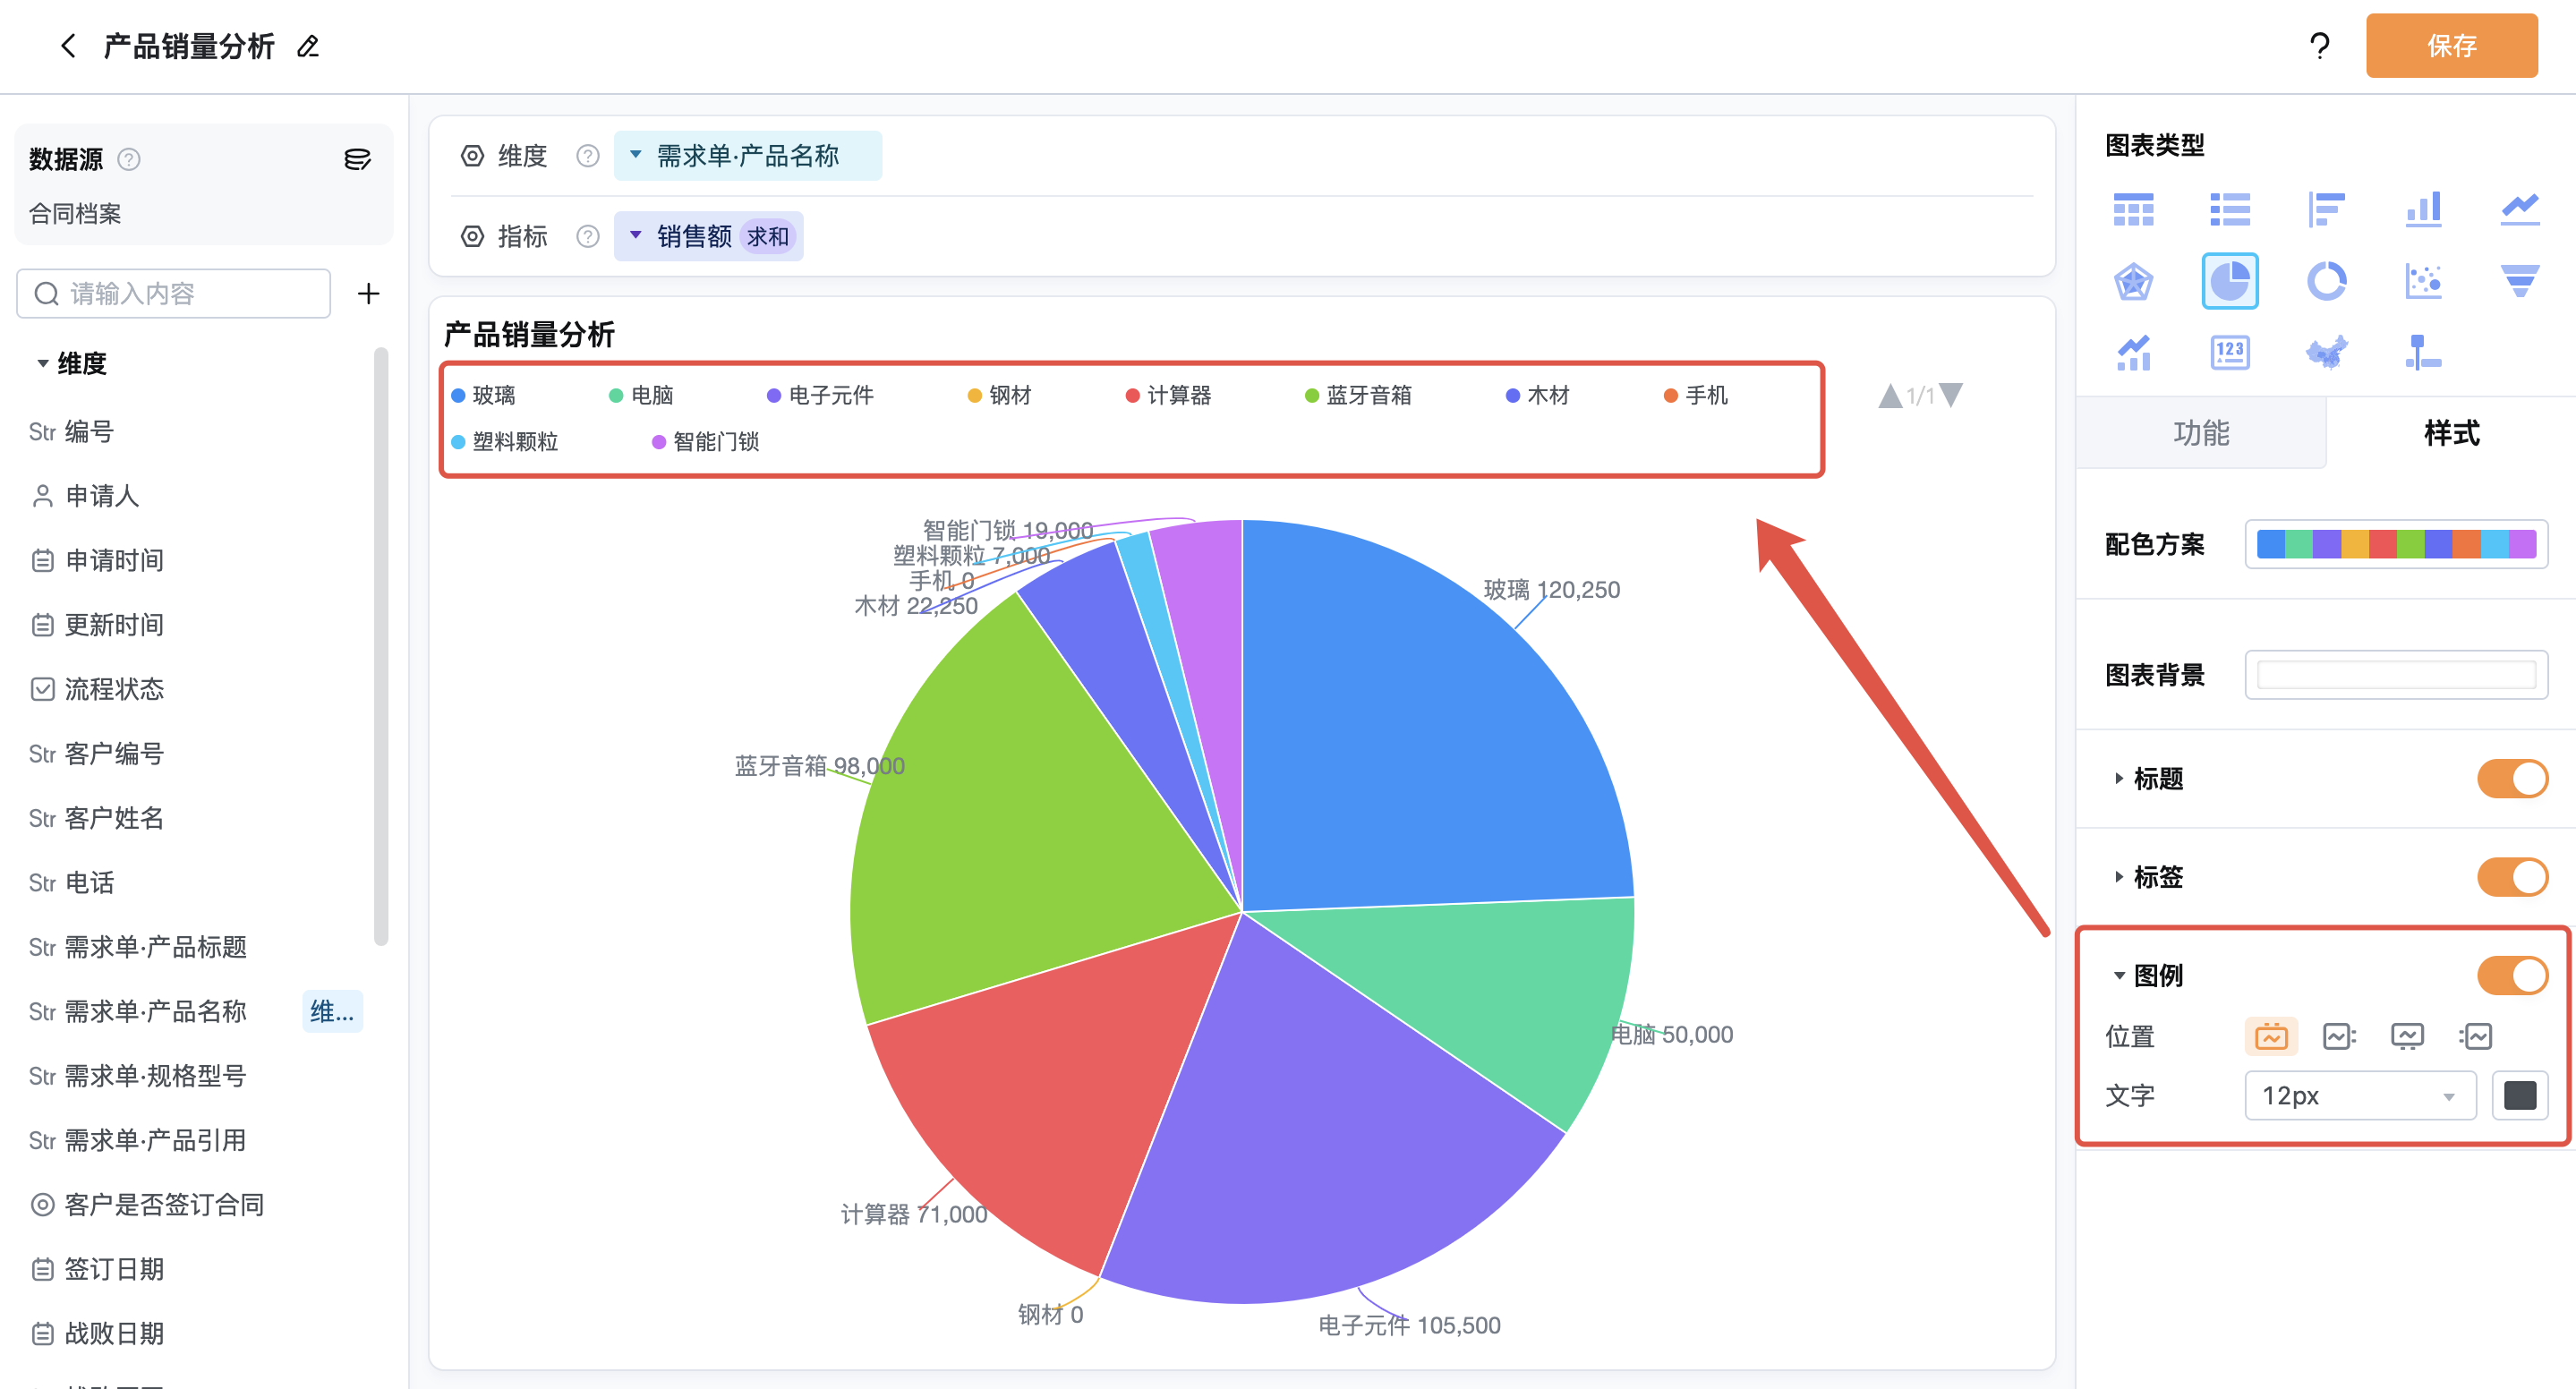This screenshot has height=1389, width=2576.
Task: Select the donut chart type
Action: pos(2327,282)
